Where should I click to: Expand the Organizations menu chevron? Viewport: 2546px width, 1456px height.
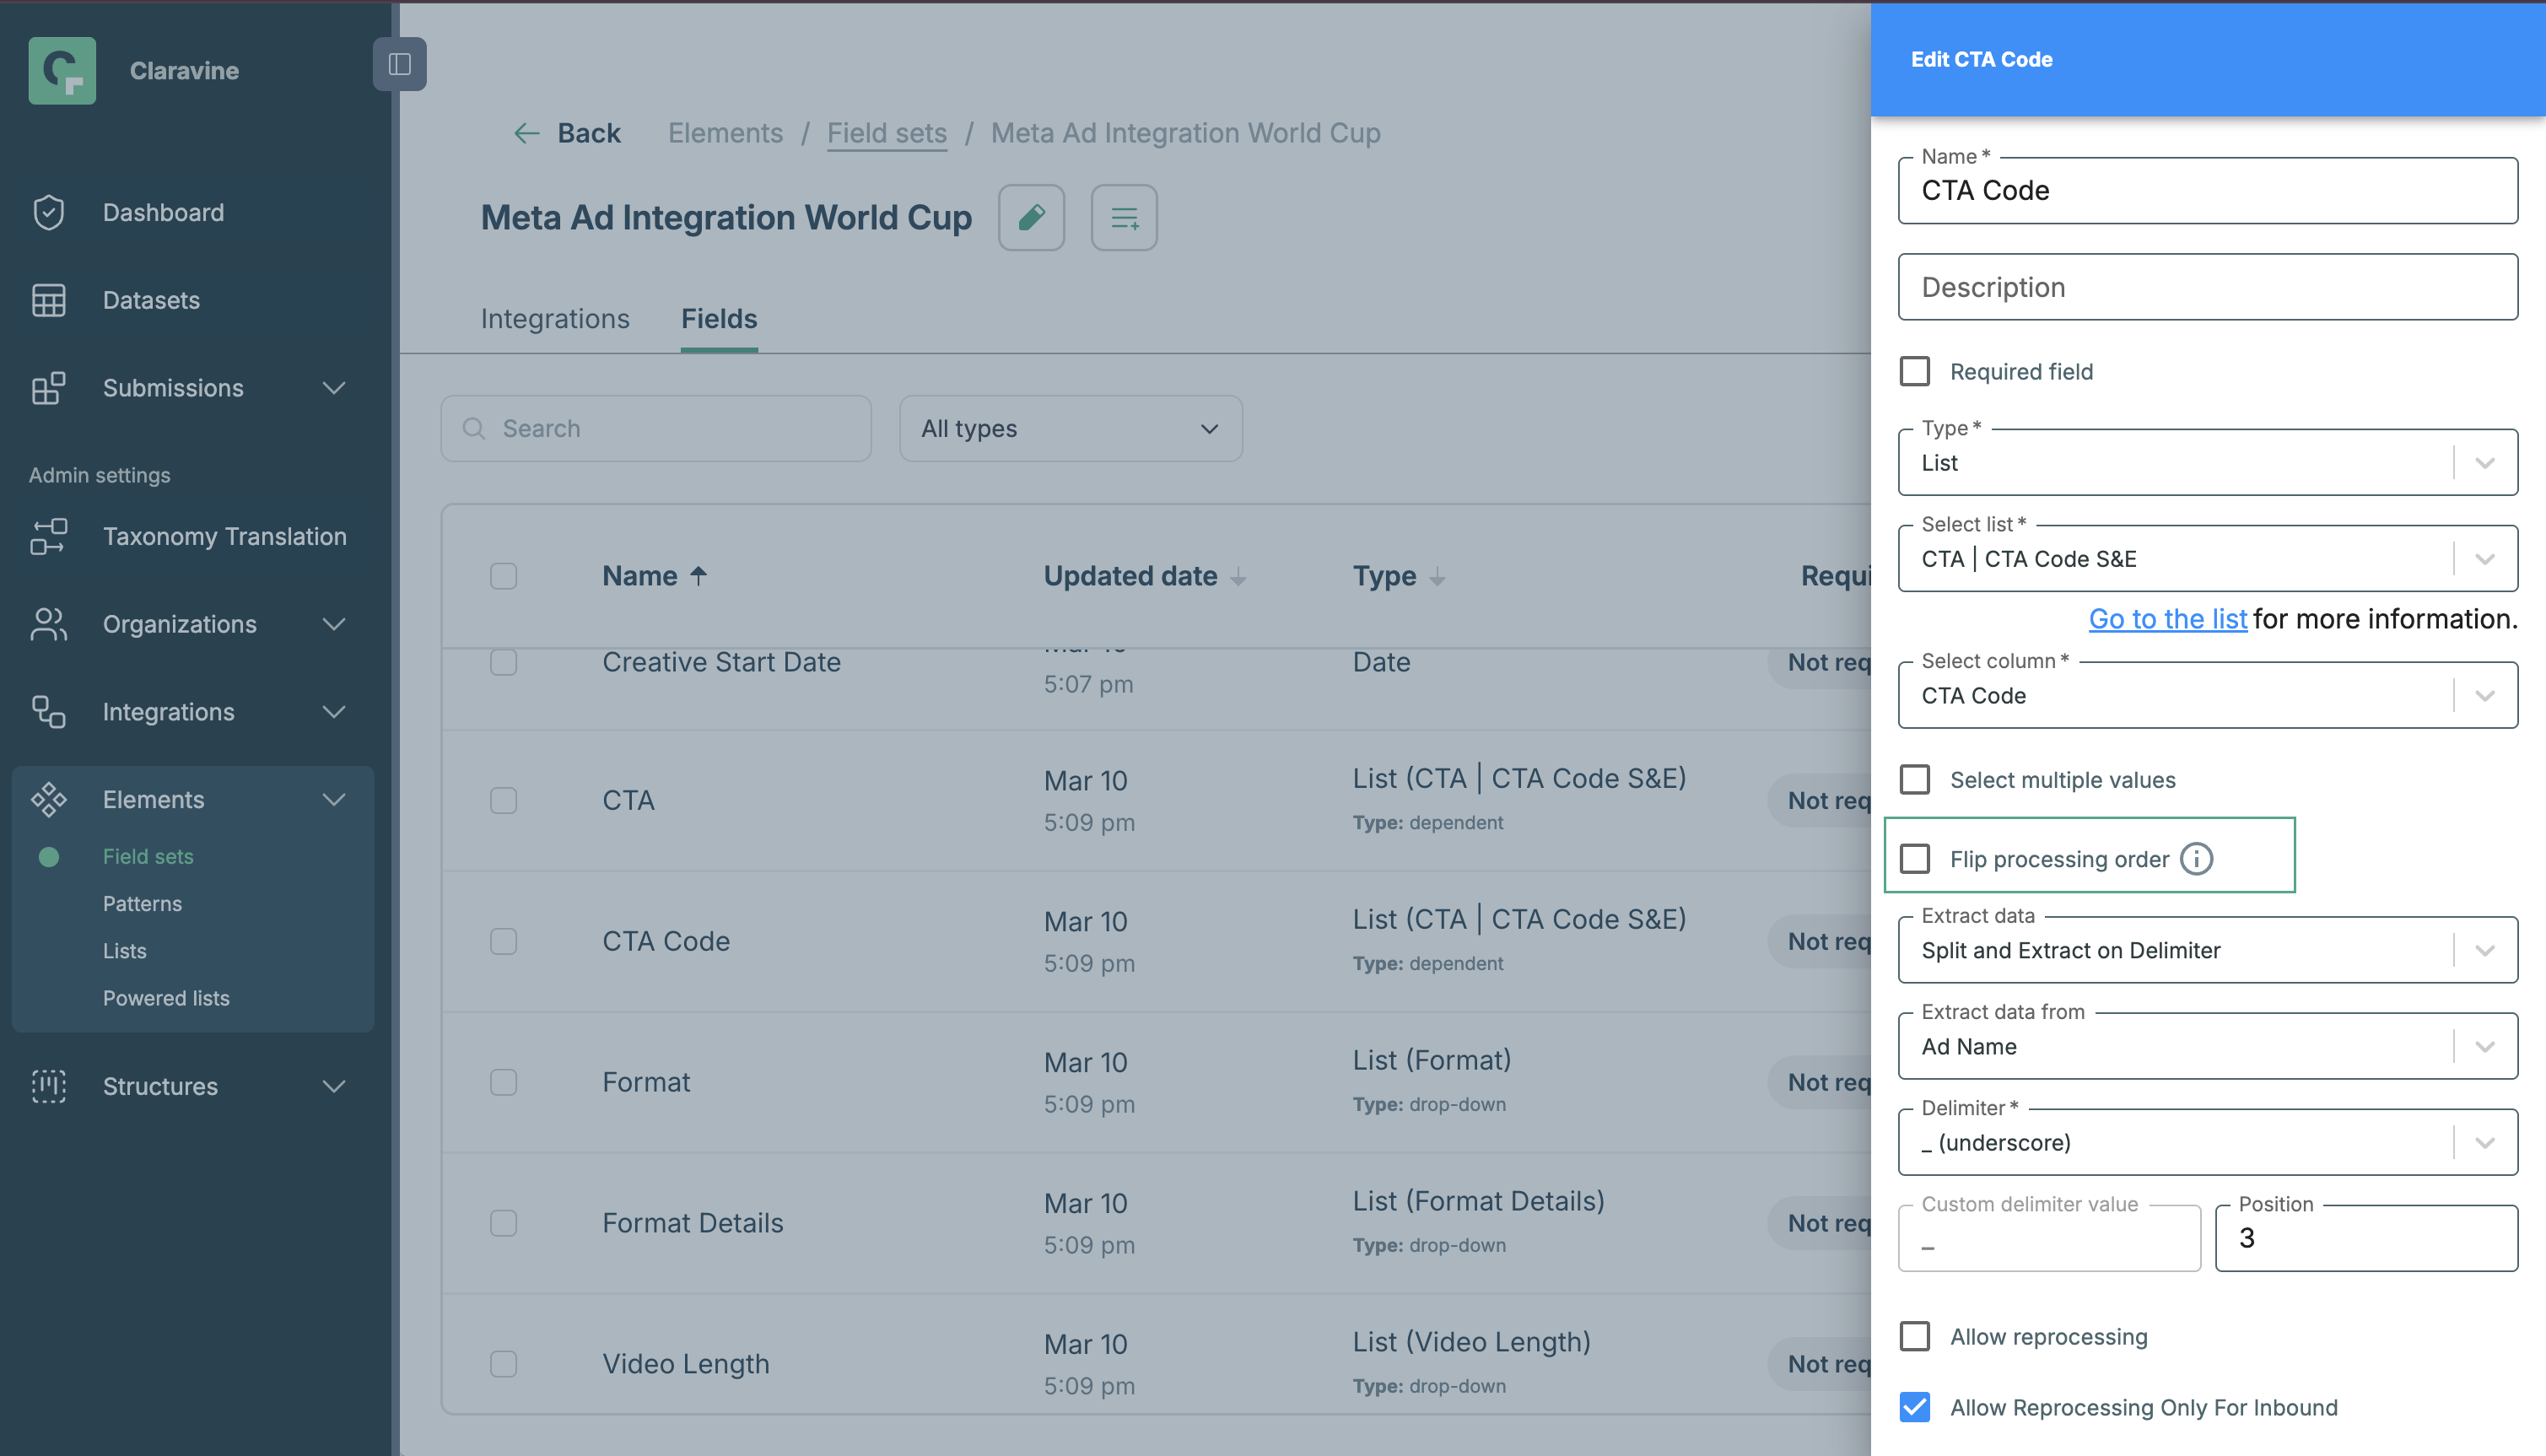(x=334, y=624)
